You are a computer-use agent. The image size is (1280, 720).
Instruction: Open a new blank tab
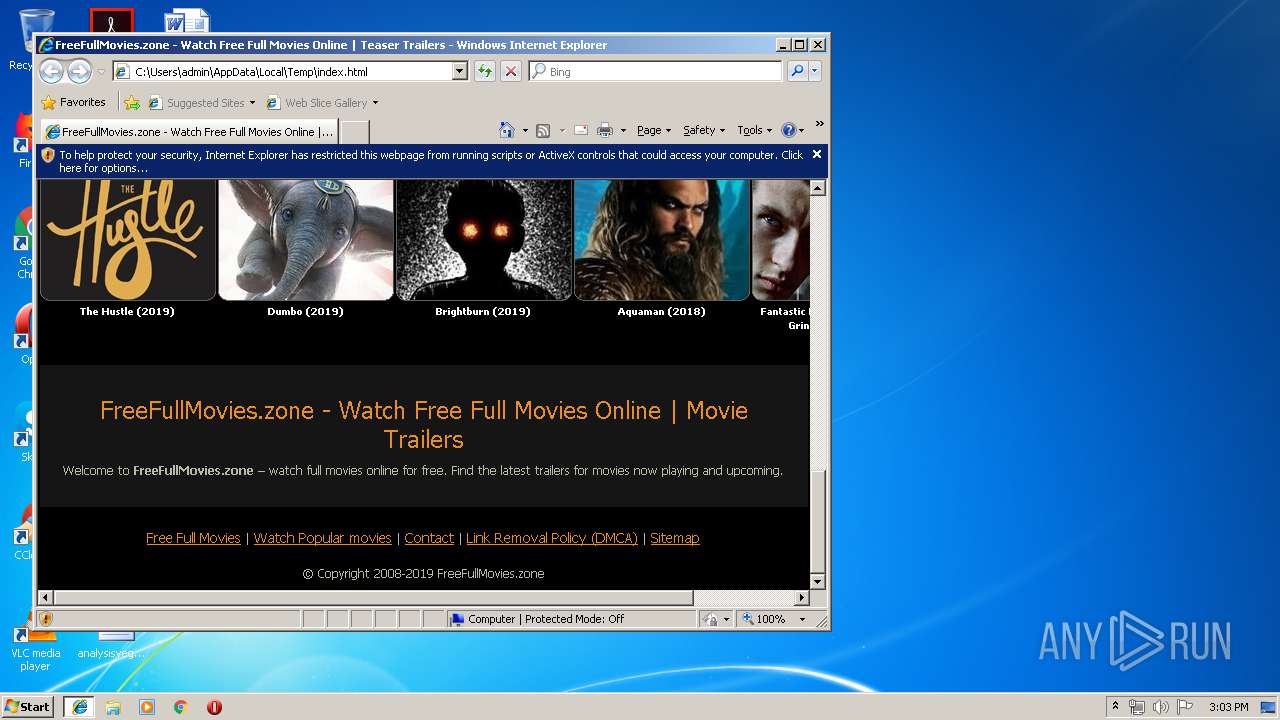[x=354, y=132]
